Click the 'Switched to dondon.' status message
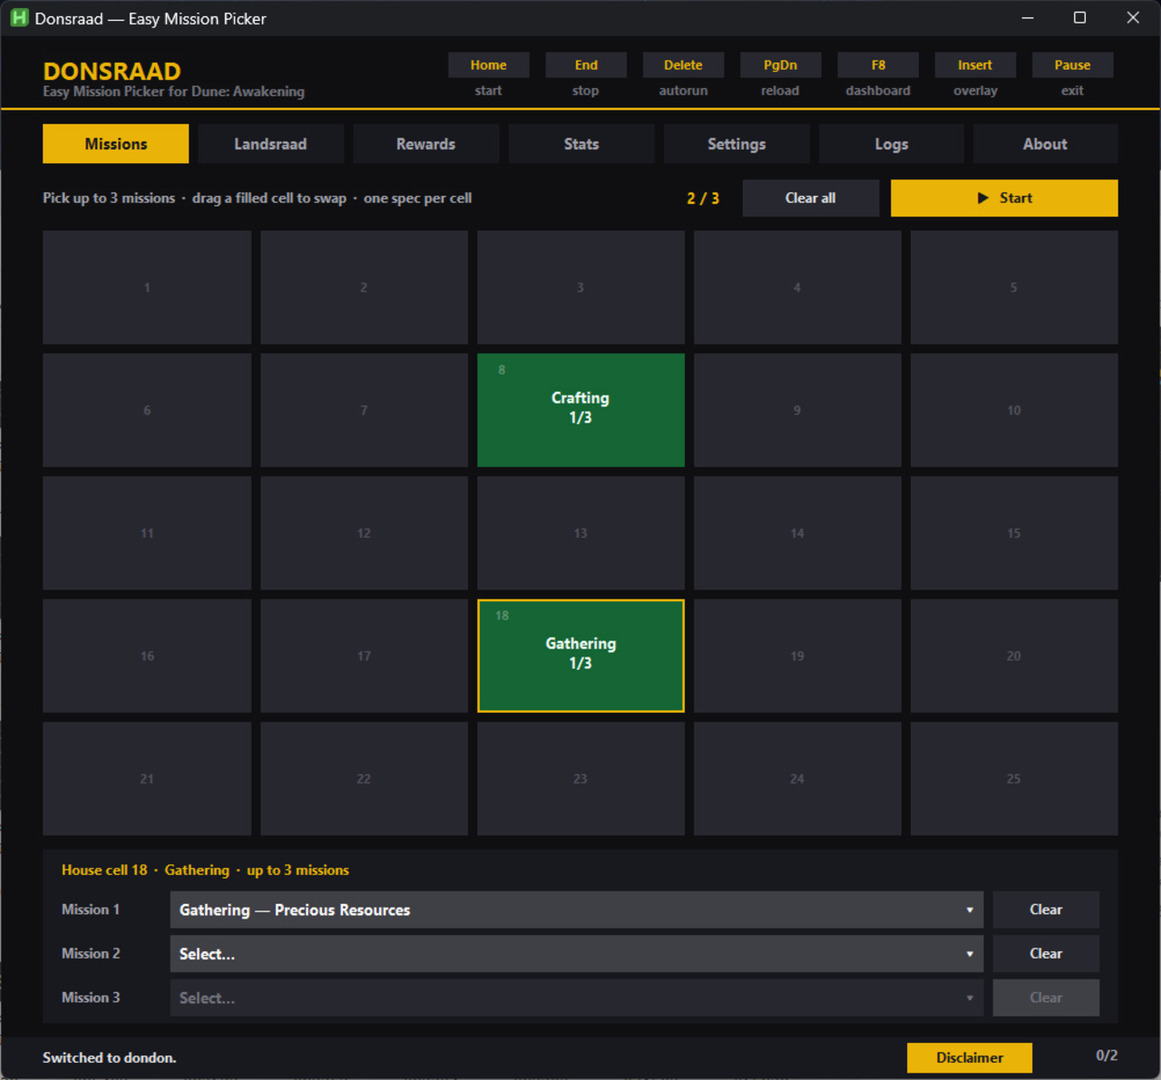 pos(109,1058)
